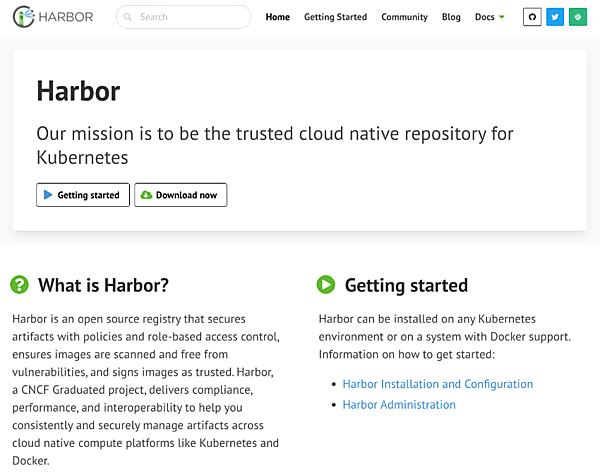The image size is (600, 473).
Task: Navigate to the Blog page
Action: click(x=451, y=17)
